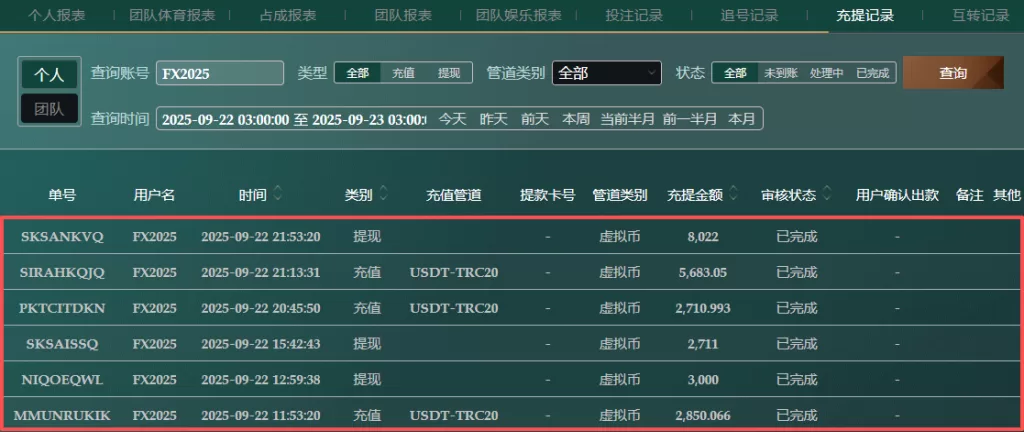Select the 本月 quick date range
The height and width of the screenshot is (432, 1024).
coord(741,119)
